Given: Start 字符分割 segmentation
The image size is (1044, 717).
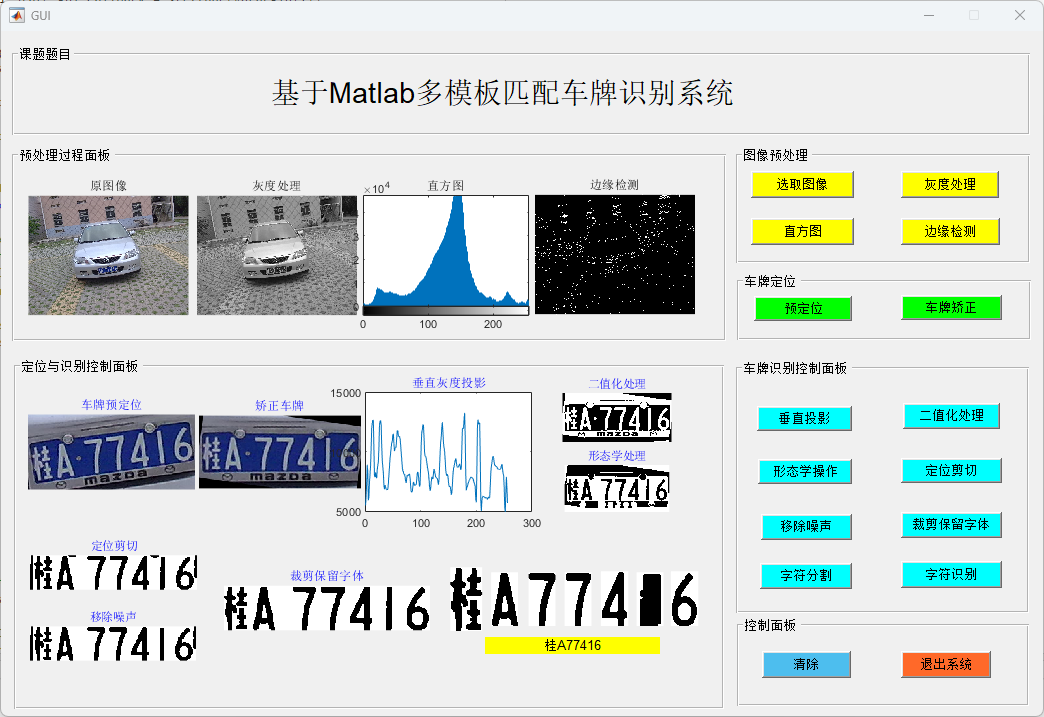Looking at the screenshot, I should point(806,575).
